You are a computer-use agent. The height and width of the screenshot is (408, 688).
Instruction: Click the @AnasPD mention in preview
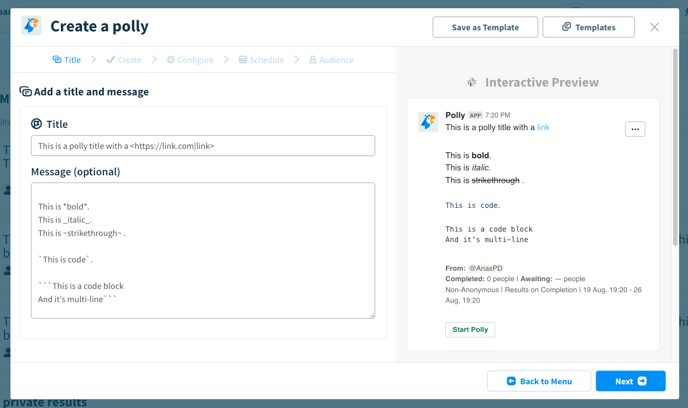(x=485, y=268)
